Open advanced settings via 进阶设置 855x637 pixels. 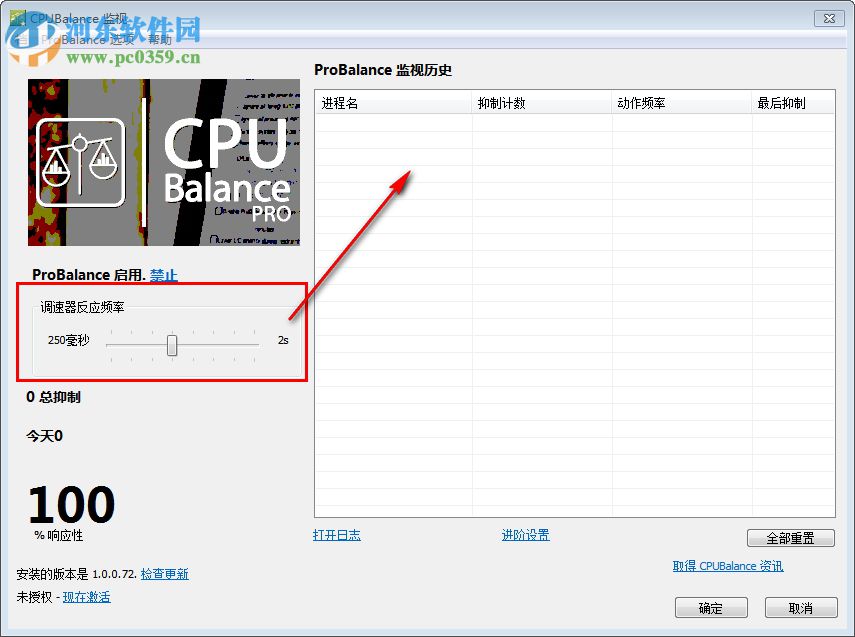tap(524, 535)
